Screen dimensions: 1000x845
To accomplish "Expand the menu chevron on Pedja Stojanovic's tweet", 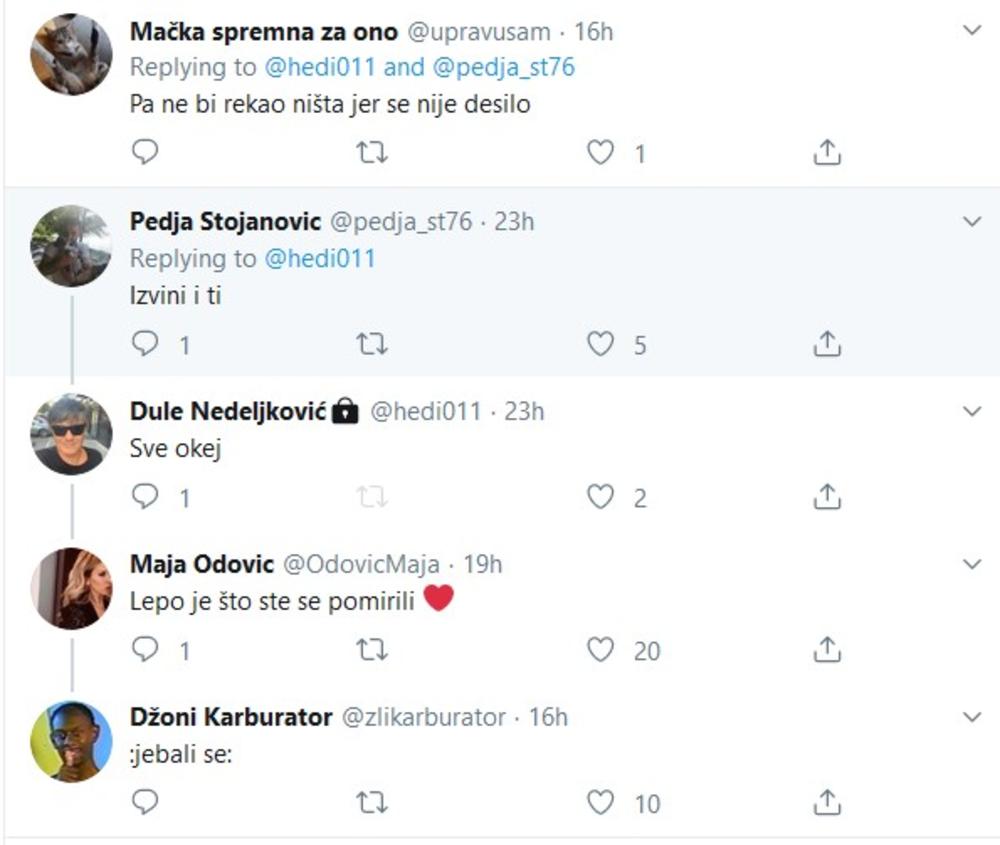I will click(972, 221).
